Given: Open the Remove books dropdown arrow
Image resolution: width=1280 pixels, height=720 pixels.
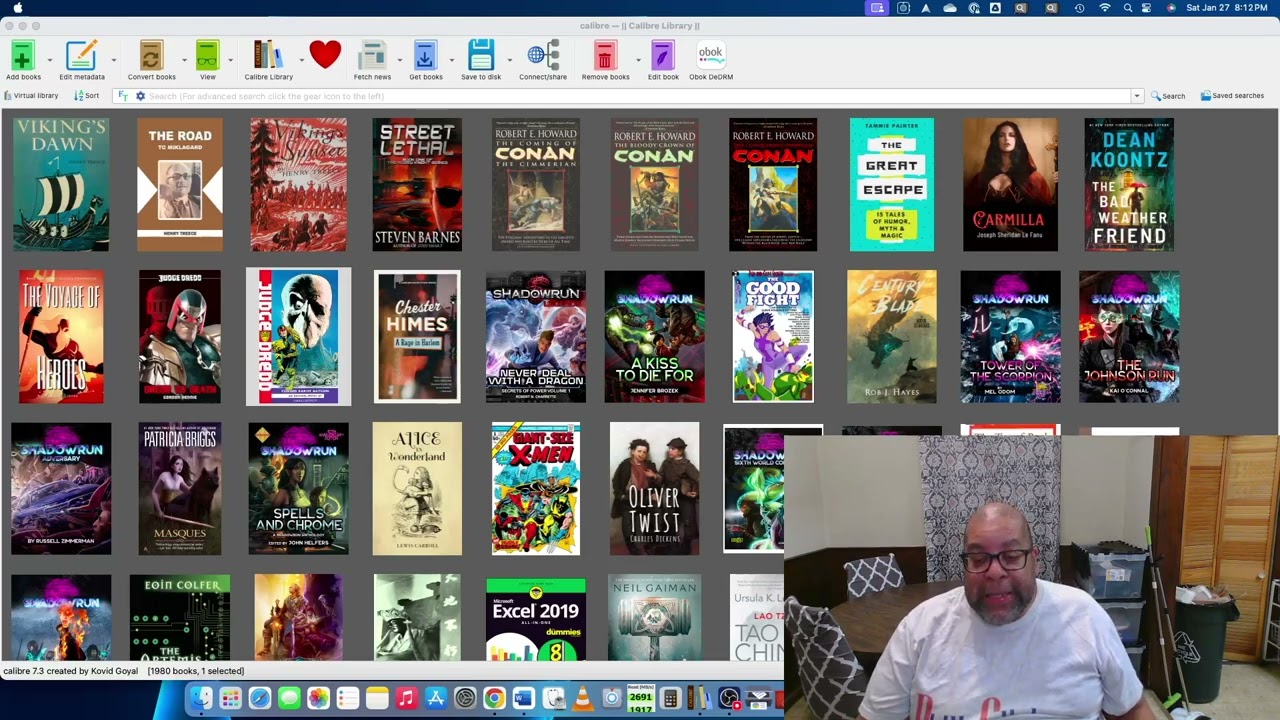Looking at the screenshot, I should (x=638, y=60).
